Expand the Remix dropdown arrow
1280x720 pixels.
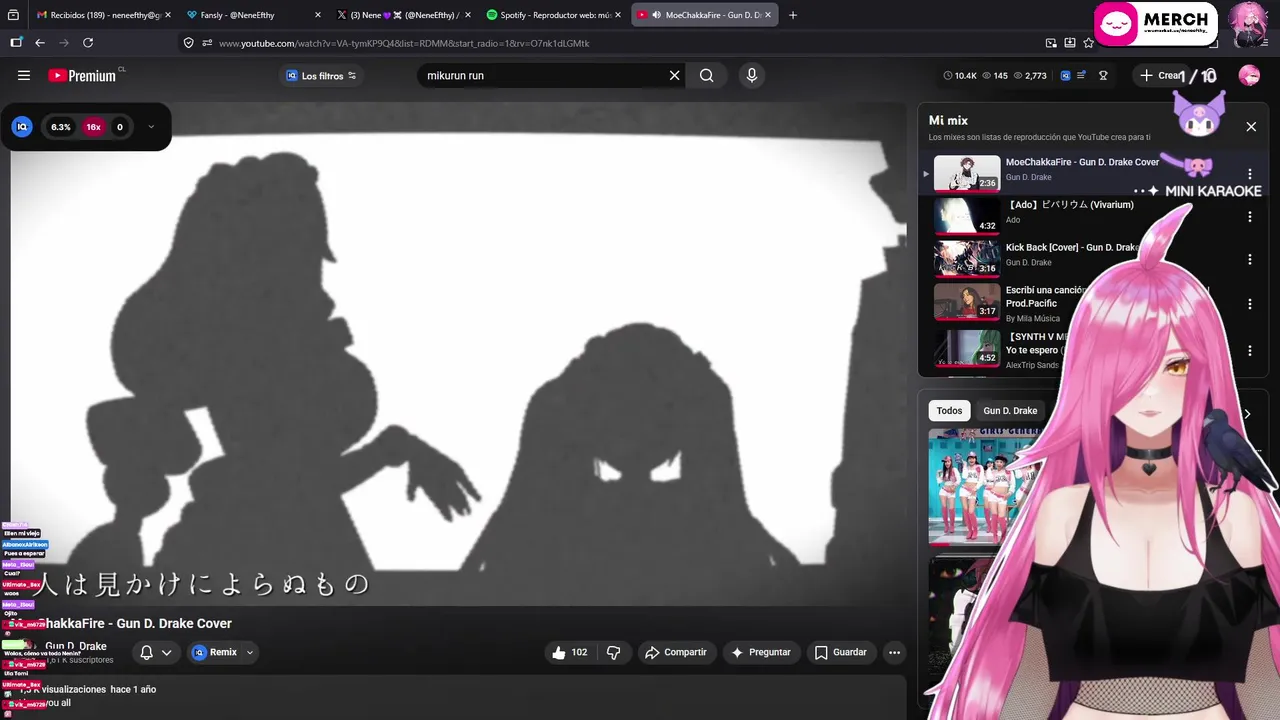click(250, 652)
